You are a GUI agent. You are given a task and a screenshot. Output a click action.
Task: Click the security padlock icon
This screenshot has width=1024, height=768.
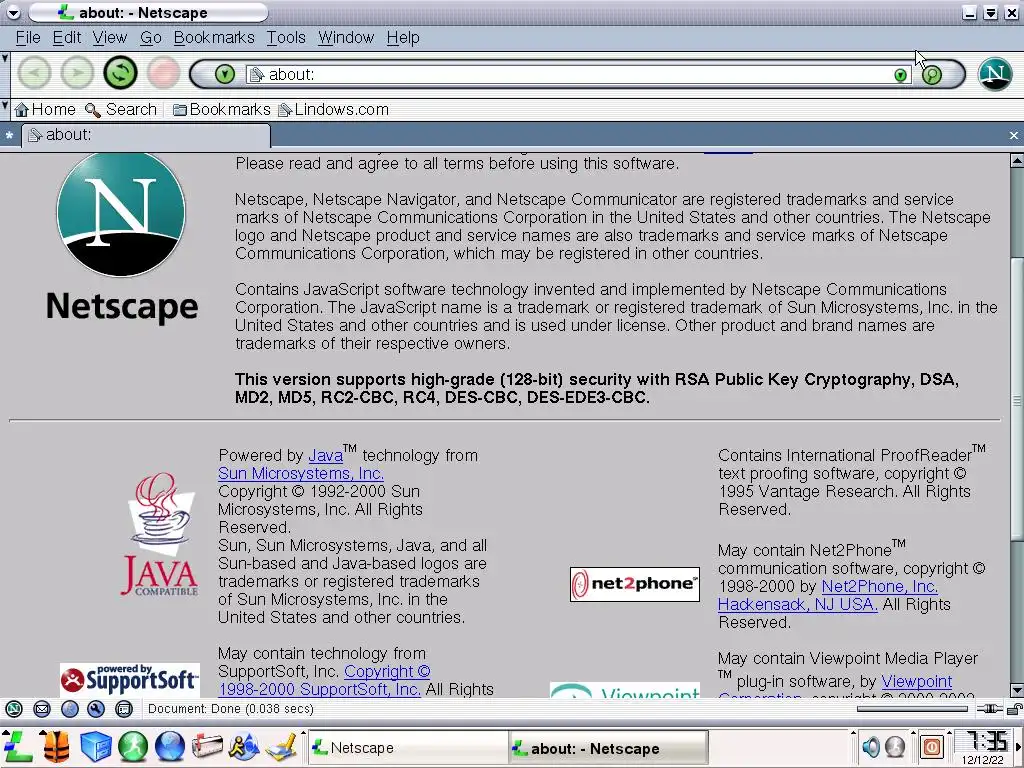[1014, 709]
